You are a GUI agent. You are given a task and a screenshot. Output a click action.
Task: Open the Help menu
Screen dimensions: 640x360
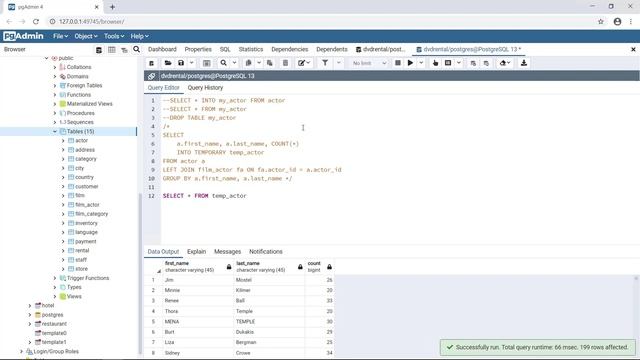pos(140,36)
